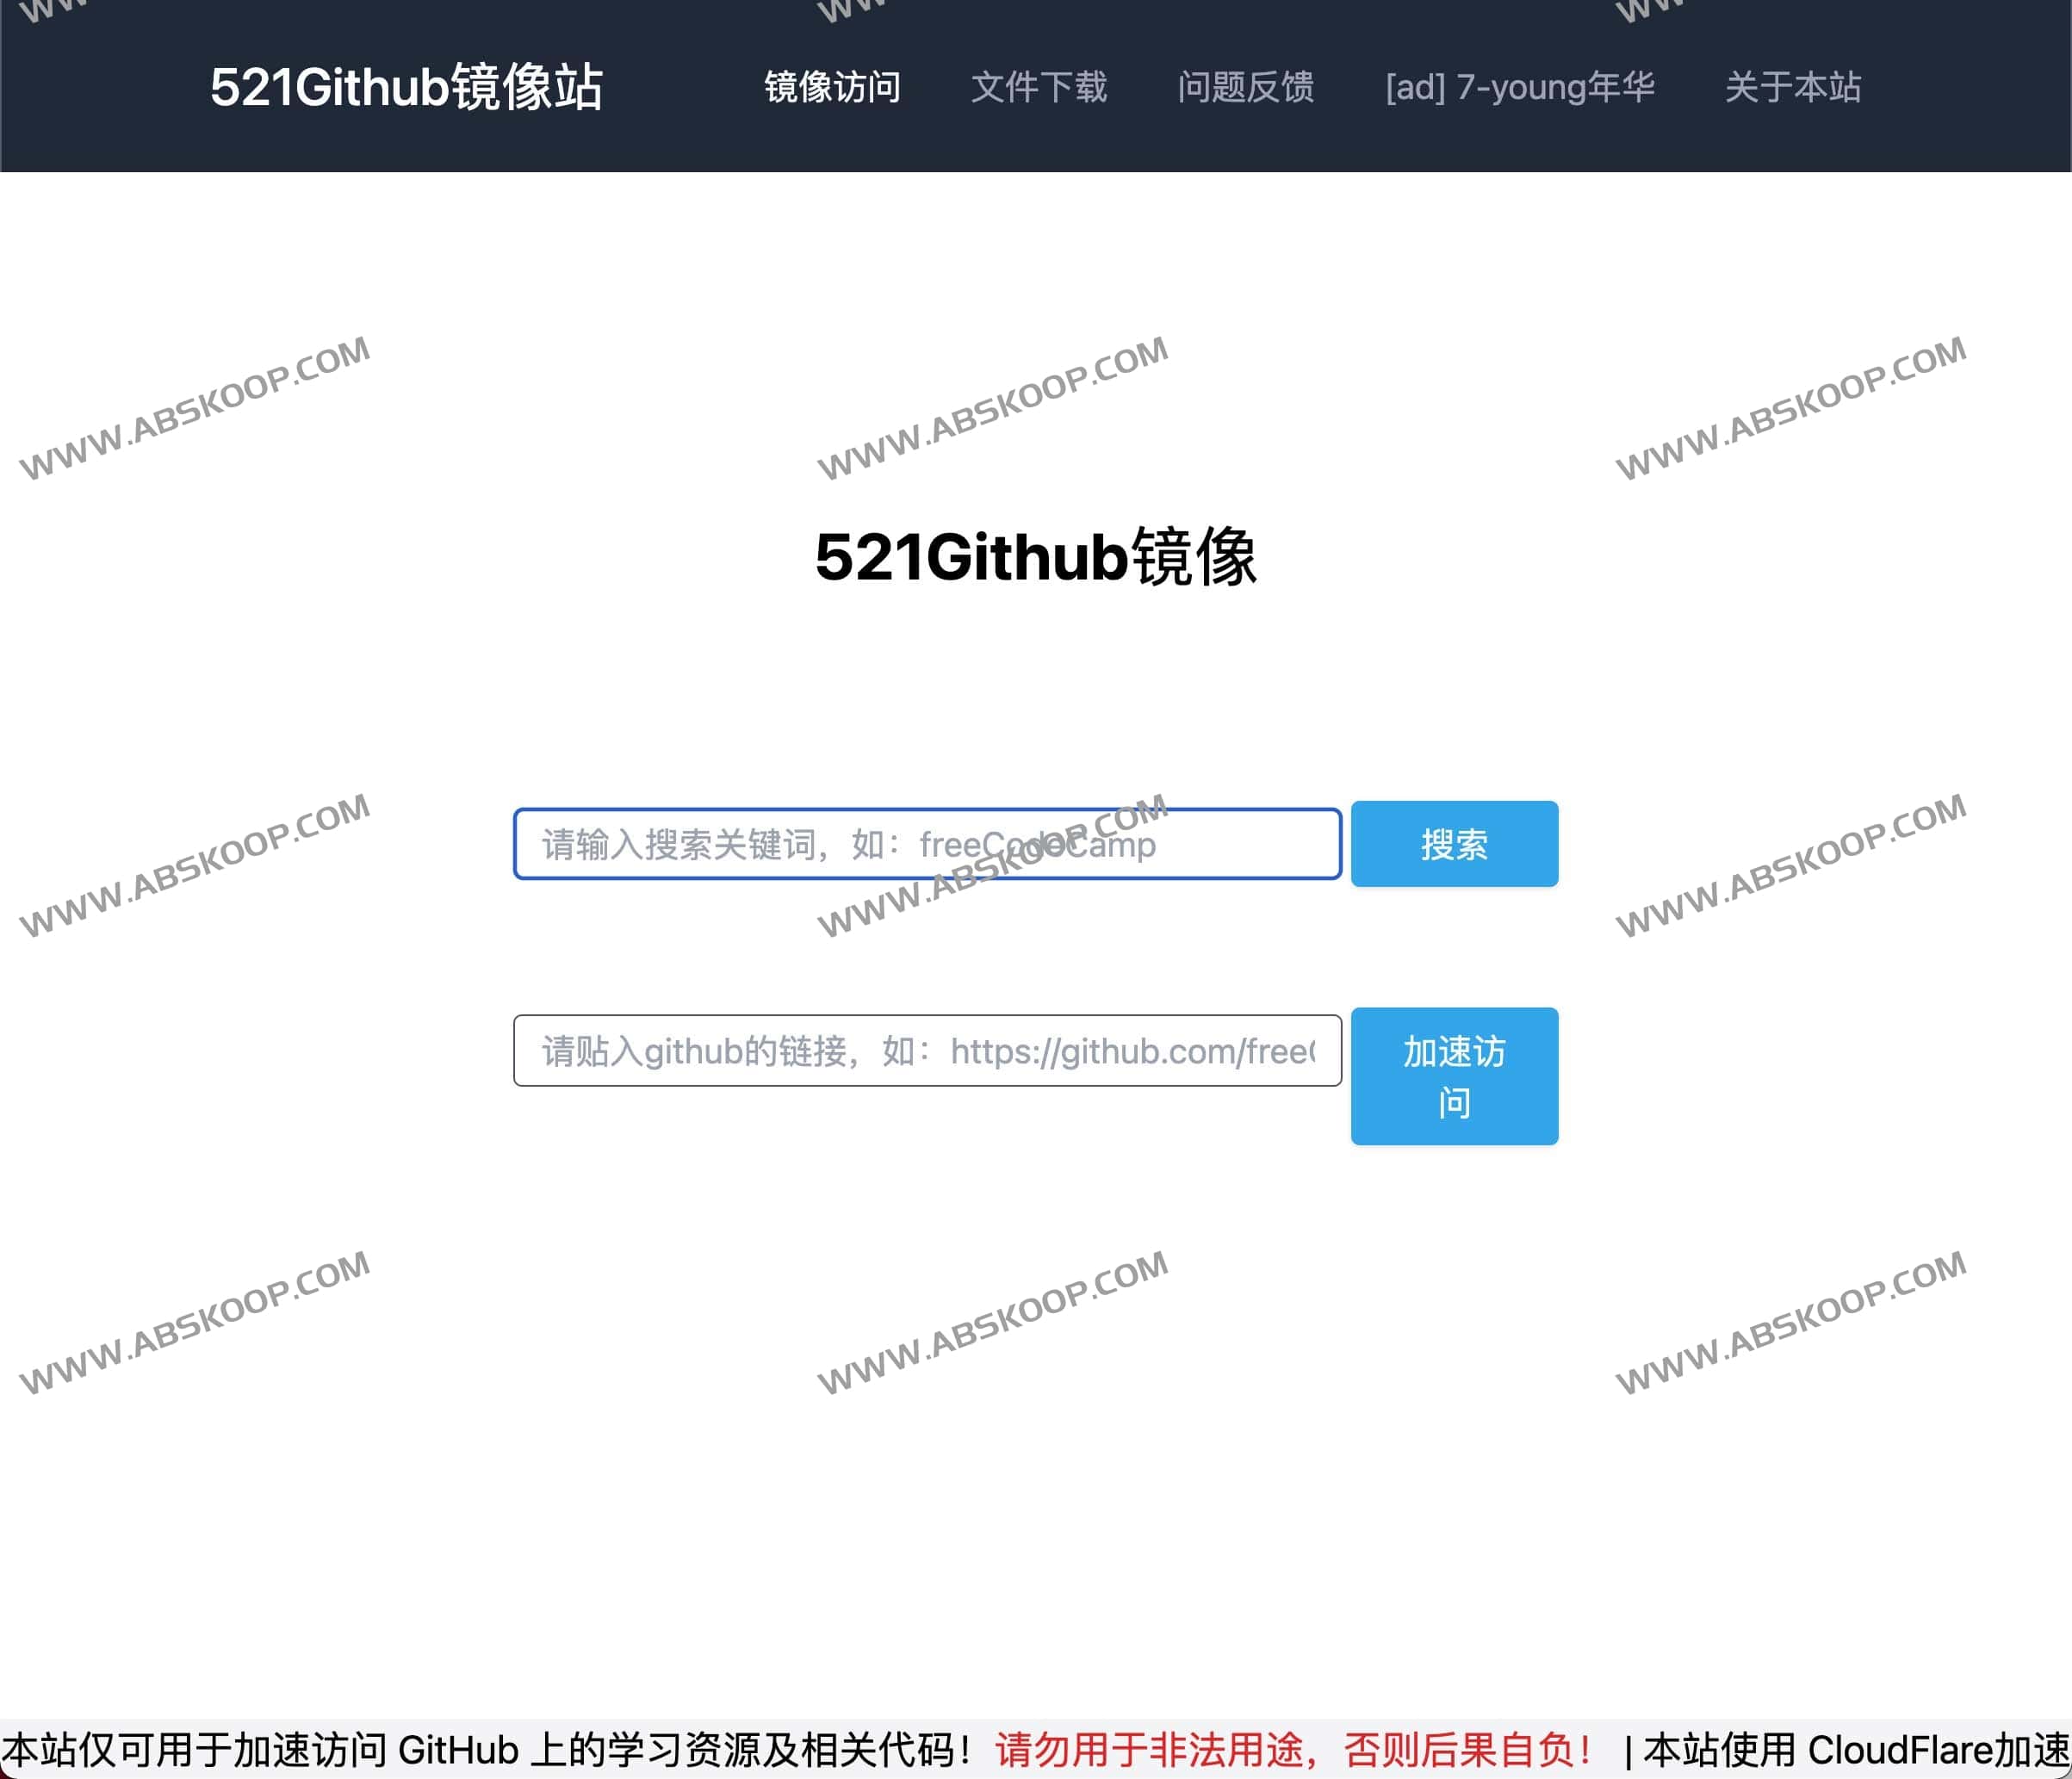The width and height of the screenshot is (2072, 1779).
Task: Click the 521Github镜像站 site logo
Action: [408, 86]
